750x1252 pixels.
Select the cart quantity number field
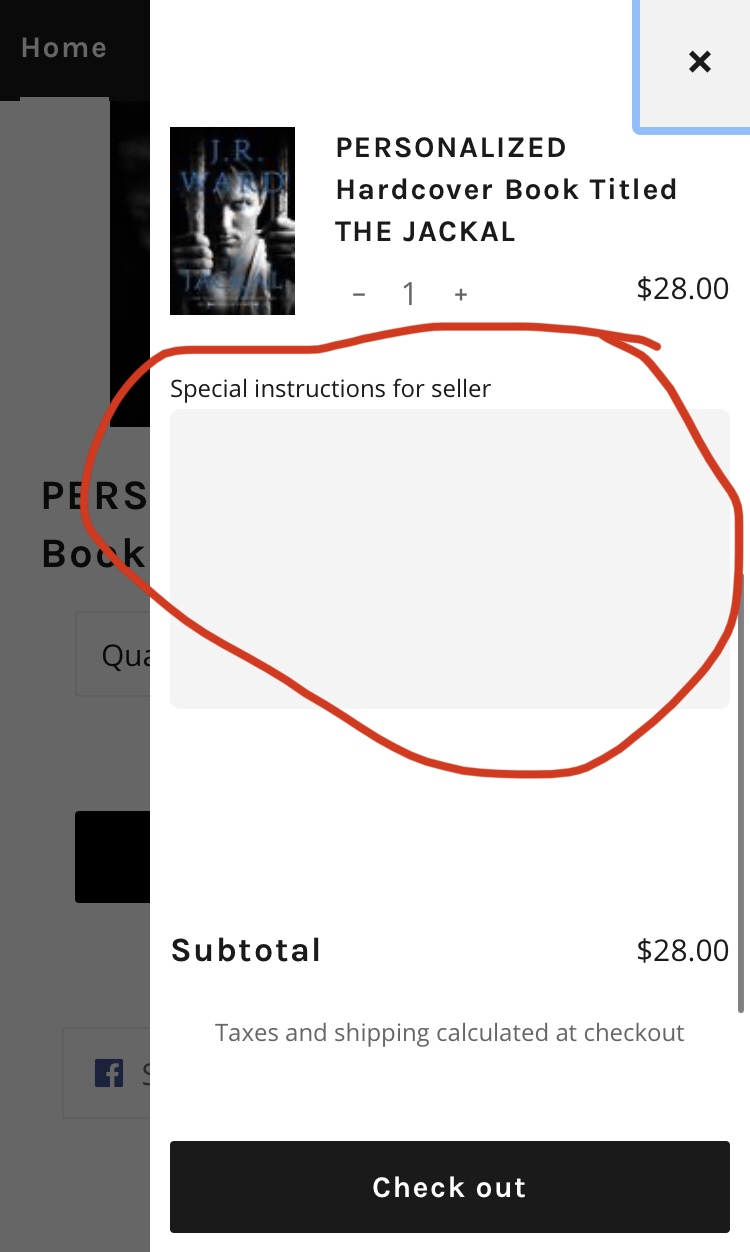[x=409, y=294]
